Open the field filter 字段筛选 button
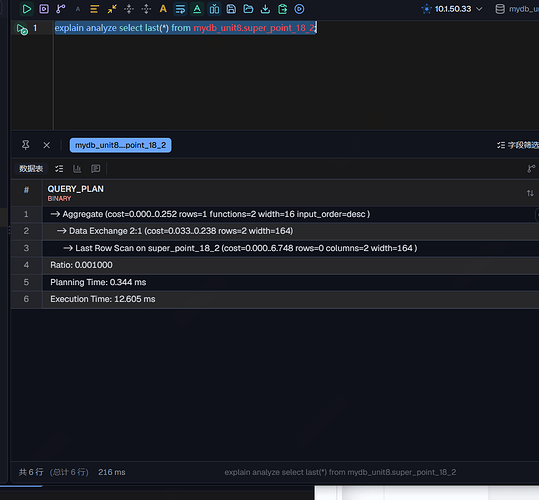 (518, 145)
